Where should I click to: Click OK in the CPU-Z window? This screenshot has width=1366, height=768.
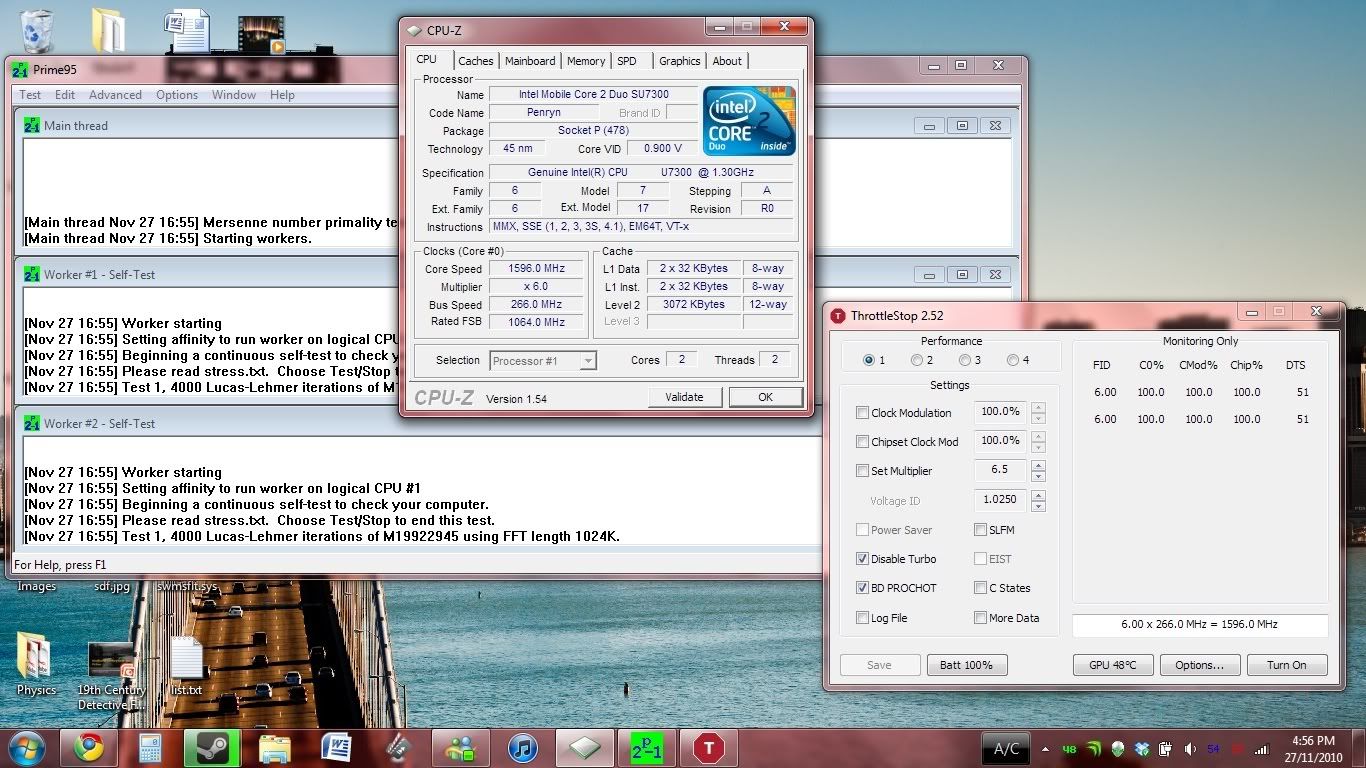[x=765, y=397]
